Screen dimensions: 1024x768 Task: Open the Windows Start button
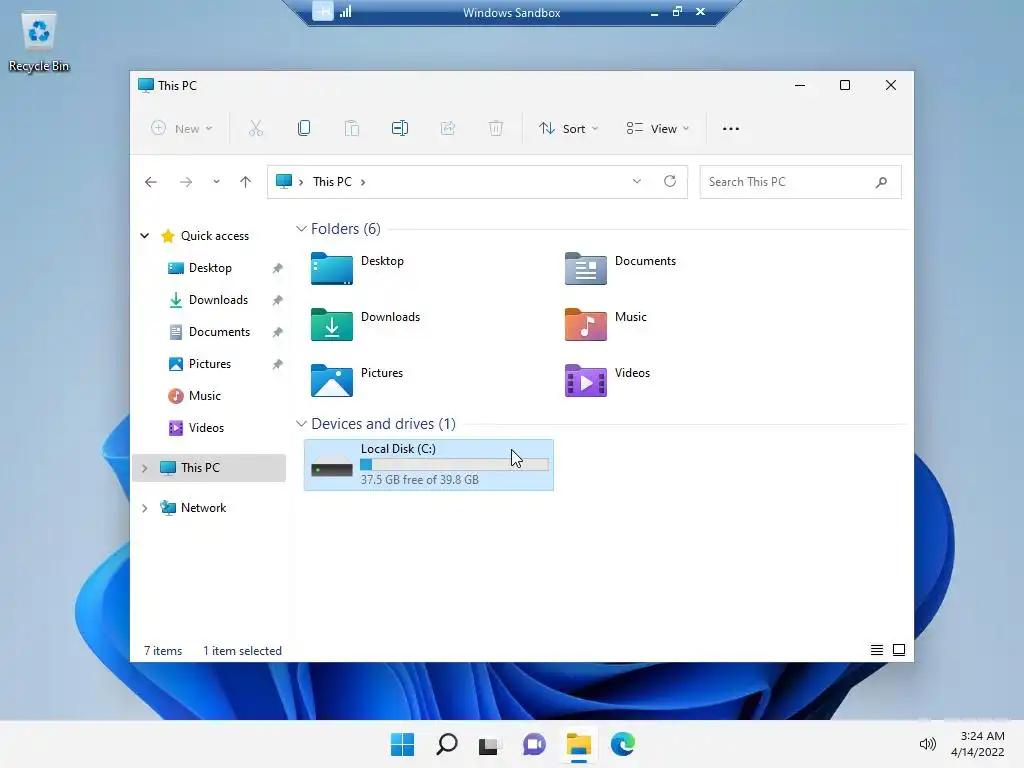click(x=402, y=744)
